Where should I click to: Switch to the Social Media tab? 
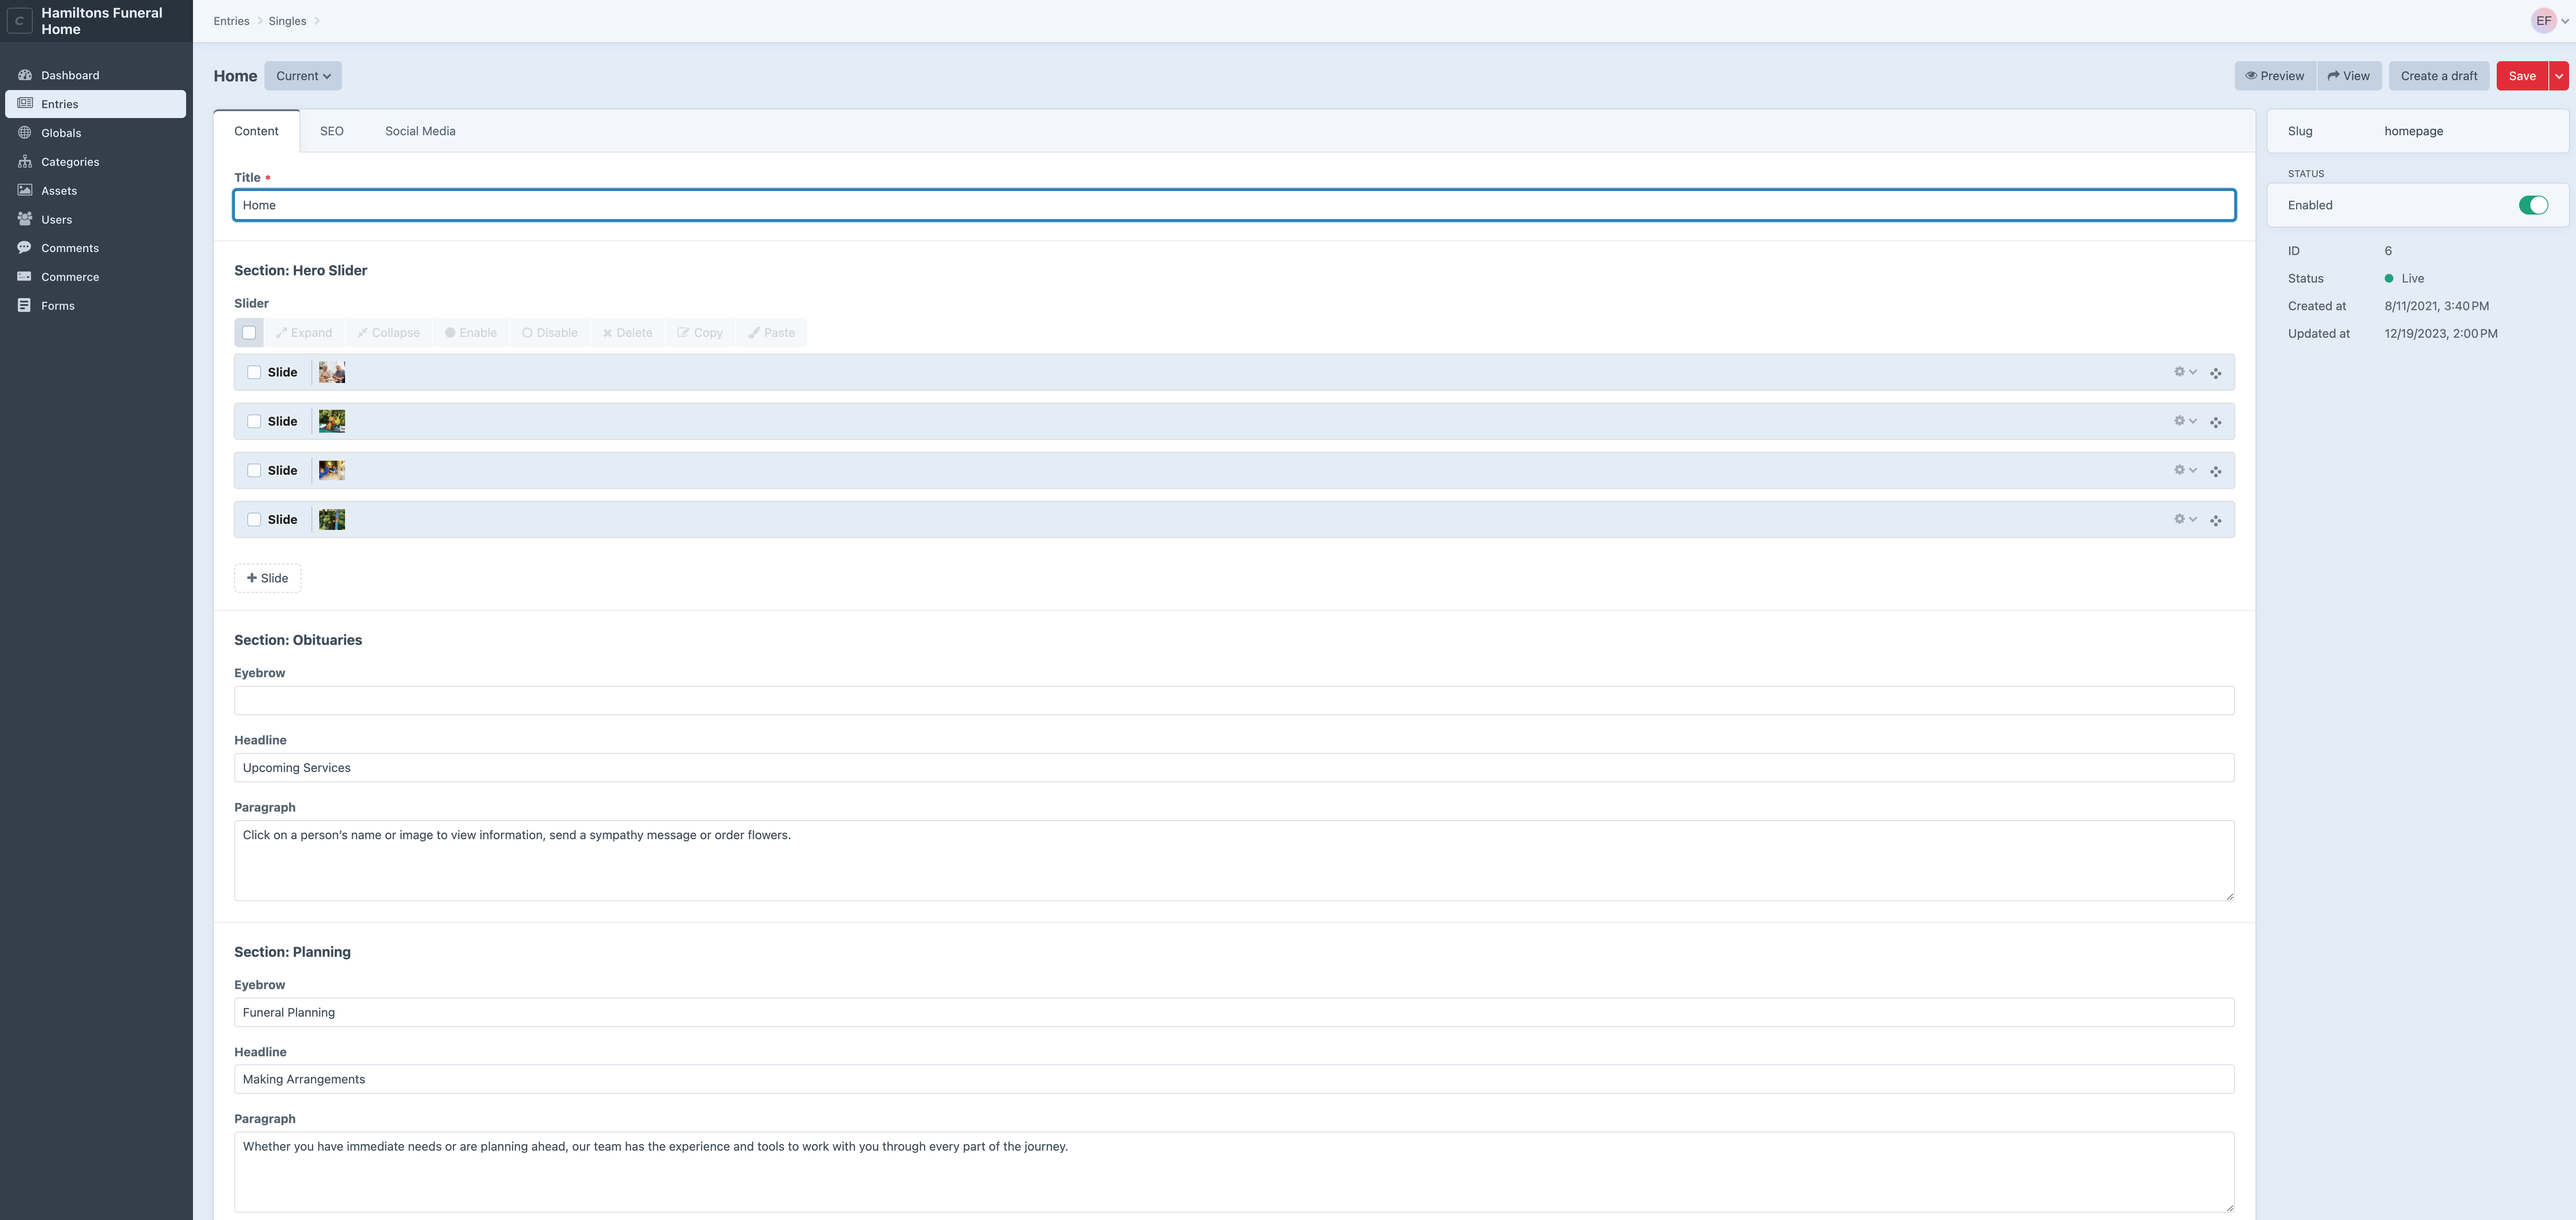(420, 131)
